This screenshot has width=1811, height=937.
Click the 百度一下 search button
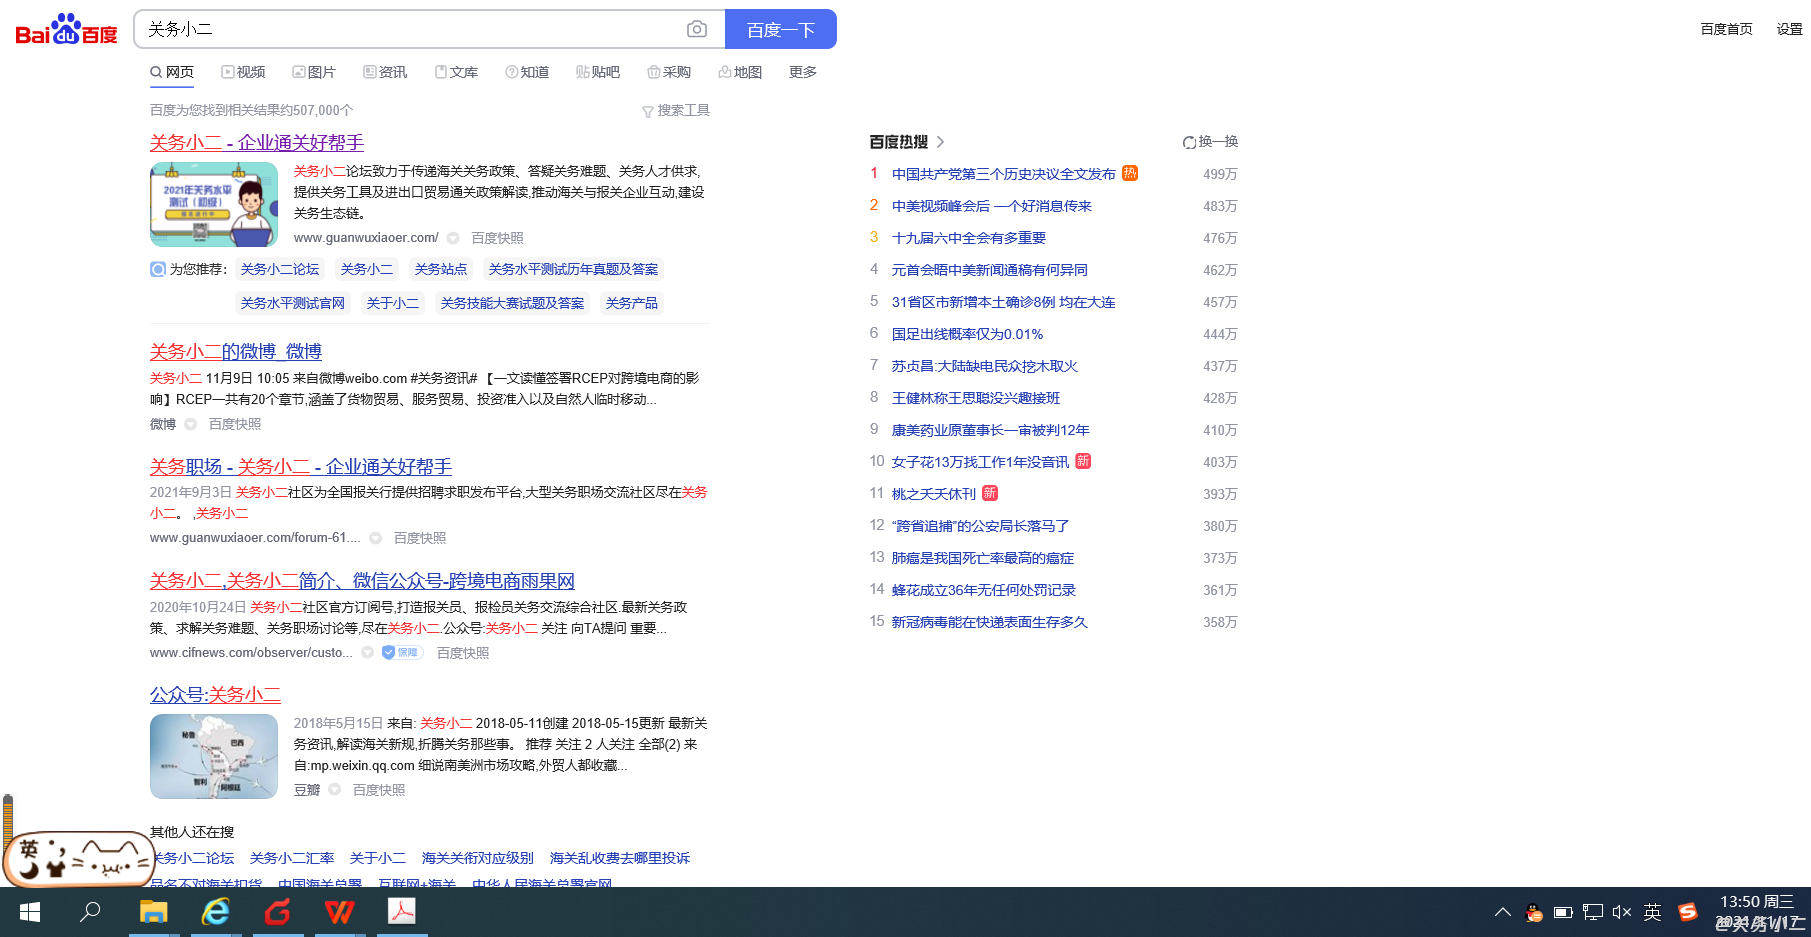click(781, 30)
